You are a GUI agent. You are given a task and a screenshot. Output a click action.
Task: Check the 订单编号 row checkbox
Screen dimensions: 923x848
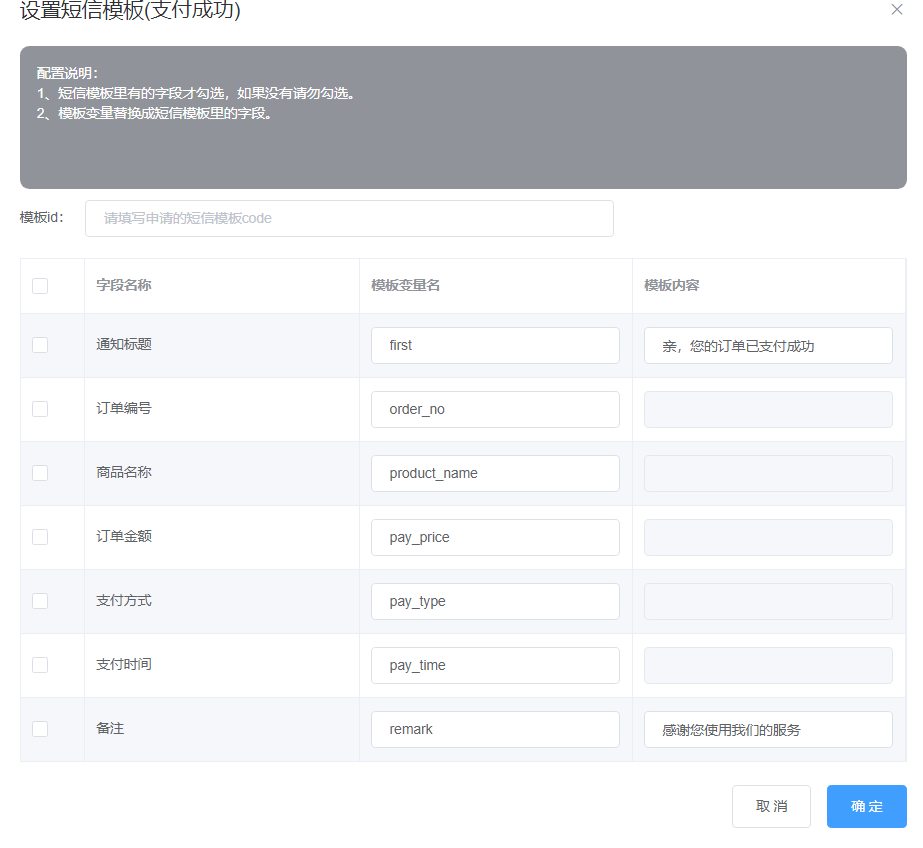point(40,409)
